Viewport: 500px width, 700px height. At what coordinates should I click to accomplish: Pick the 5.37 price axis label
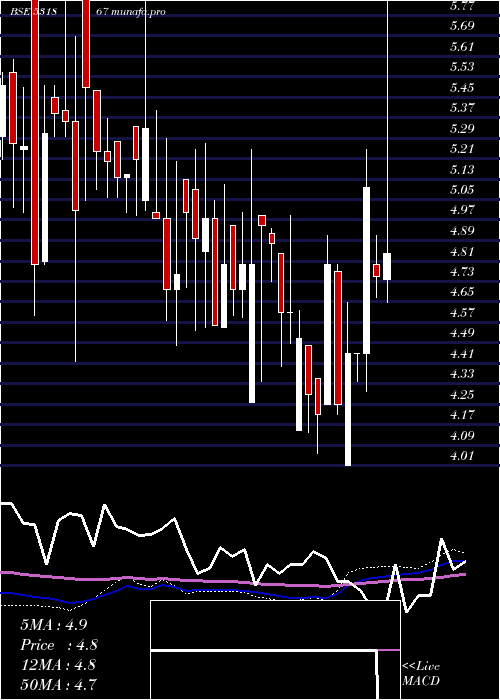[x=462, y=108]
